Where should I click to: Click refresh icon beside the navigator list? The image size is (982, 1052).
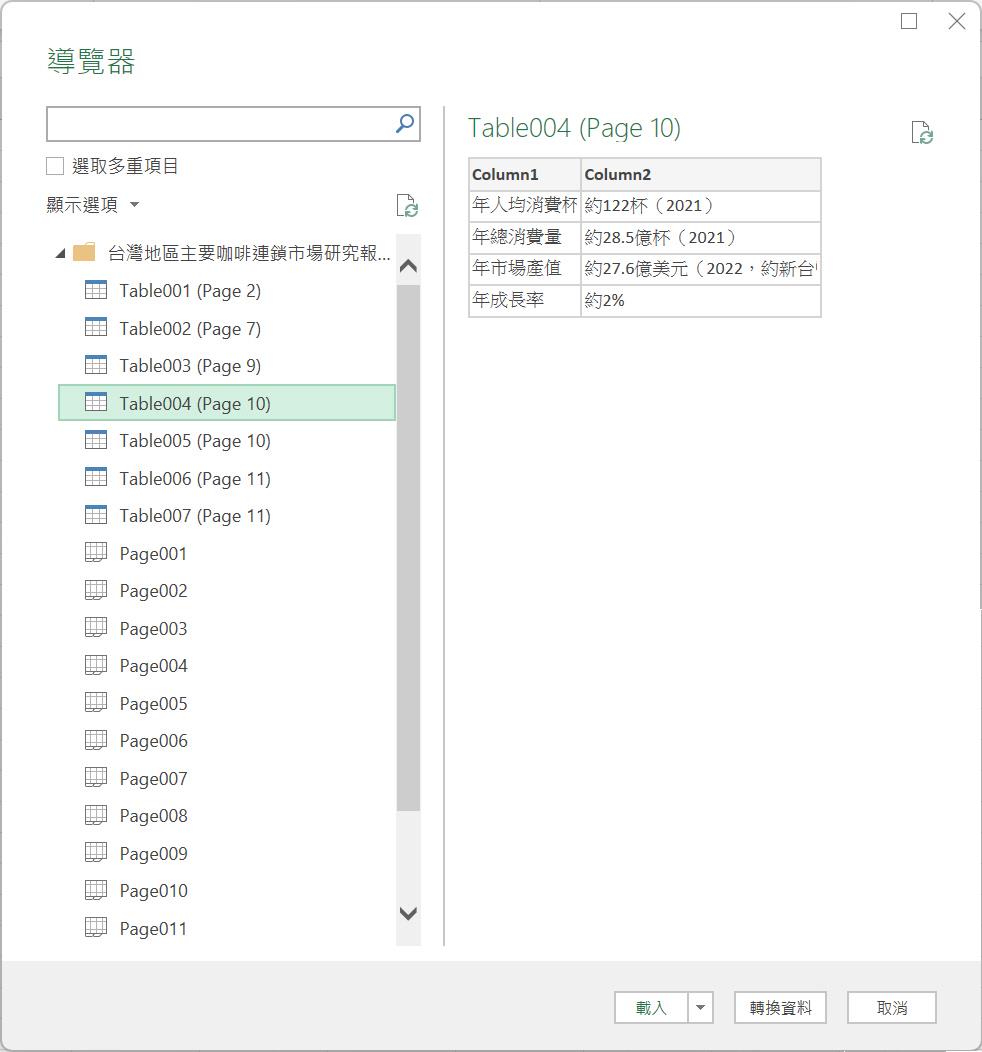[407, 206]
